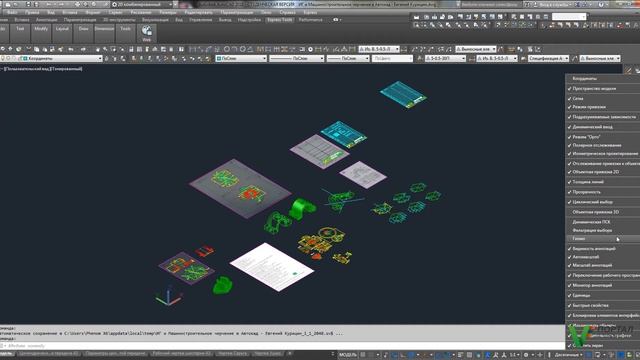Click the workspace gear icon in title bar

coord(114,4)
